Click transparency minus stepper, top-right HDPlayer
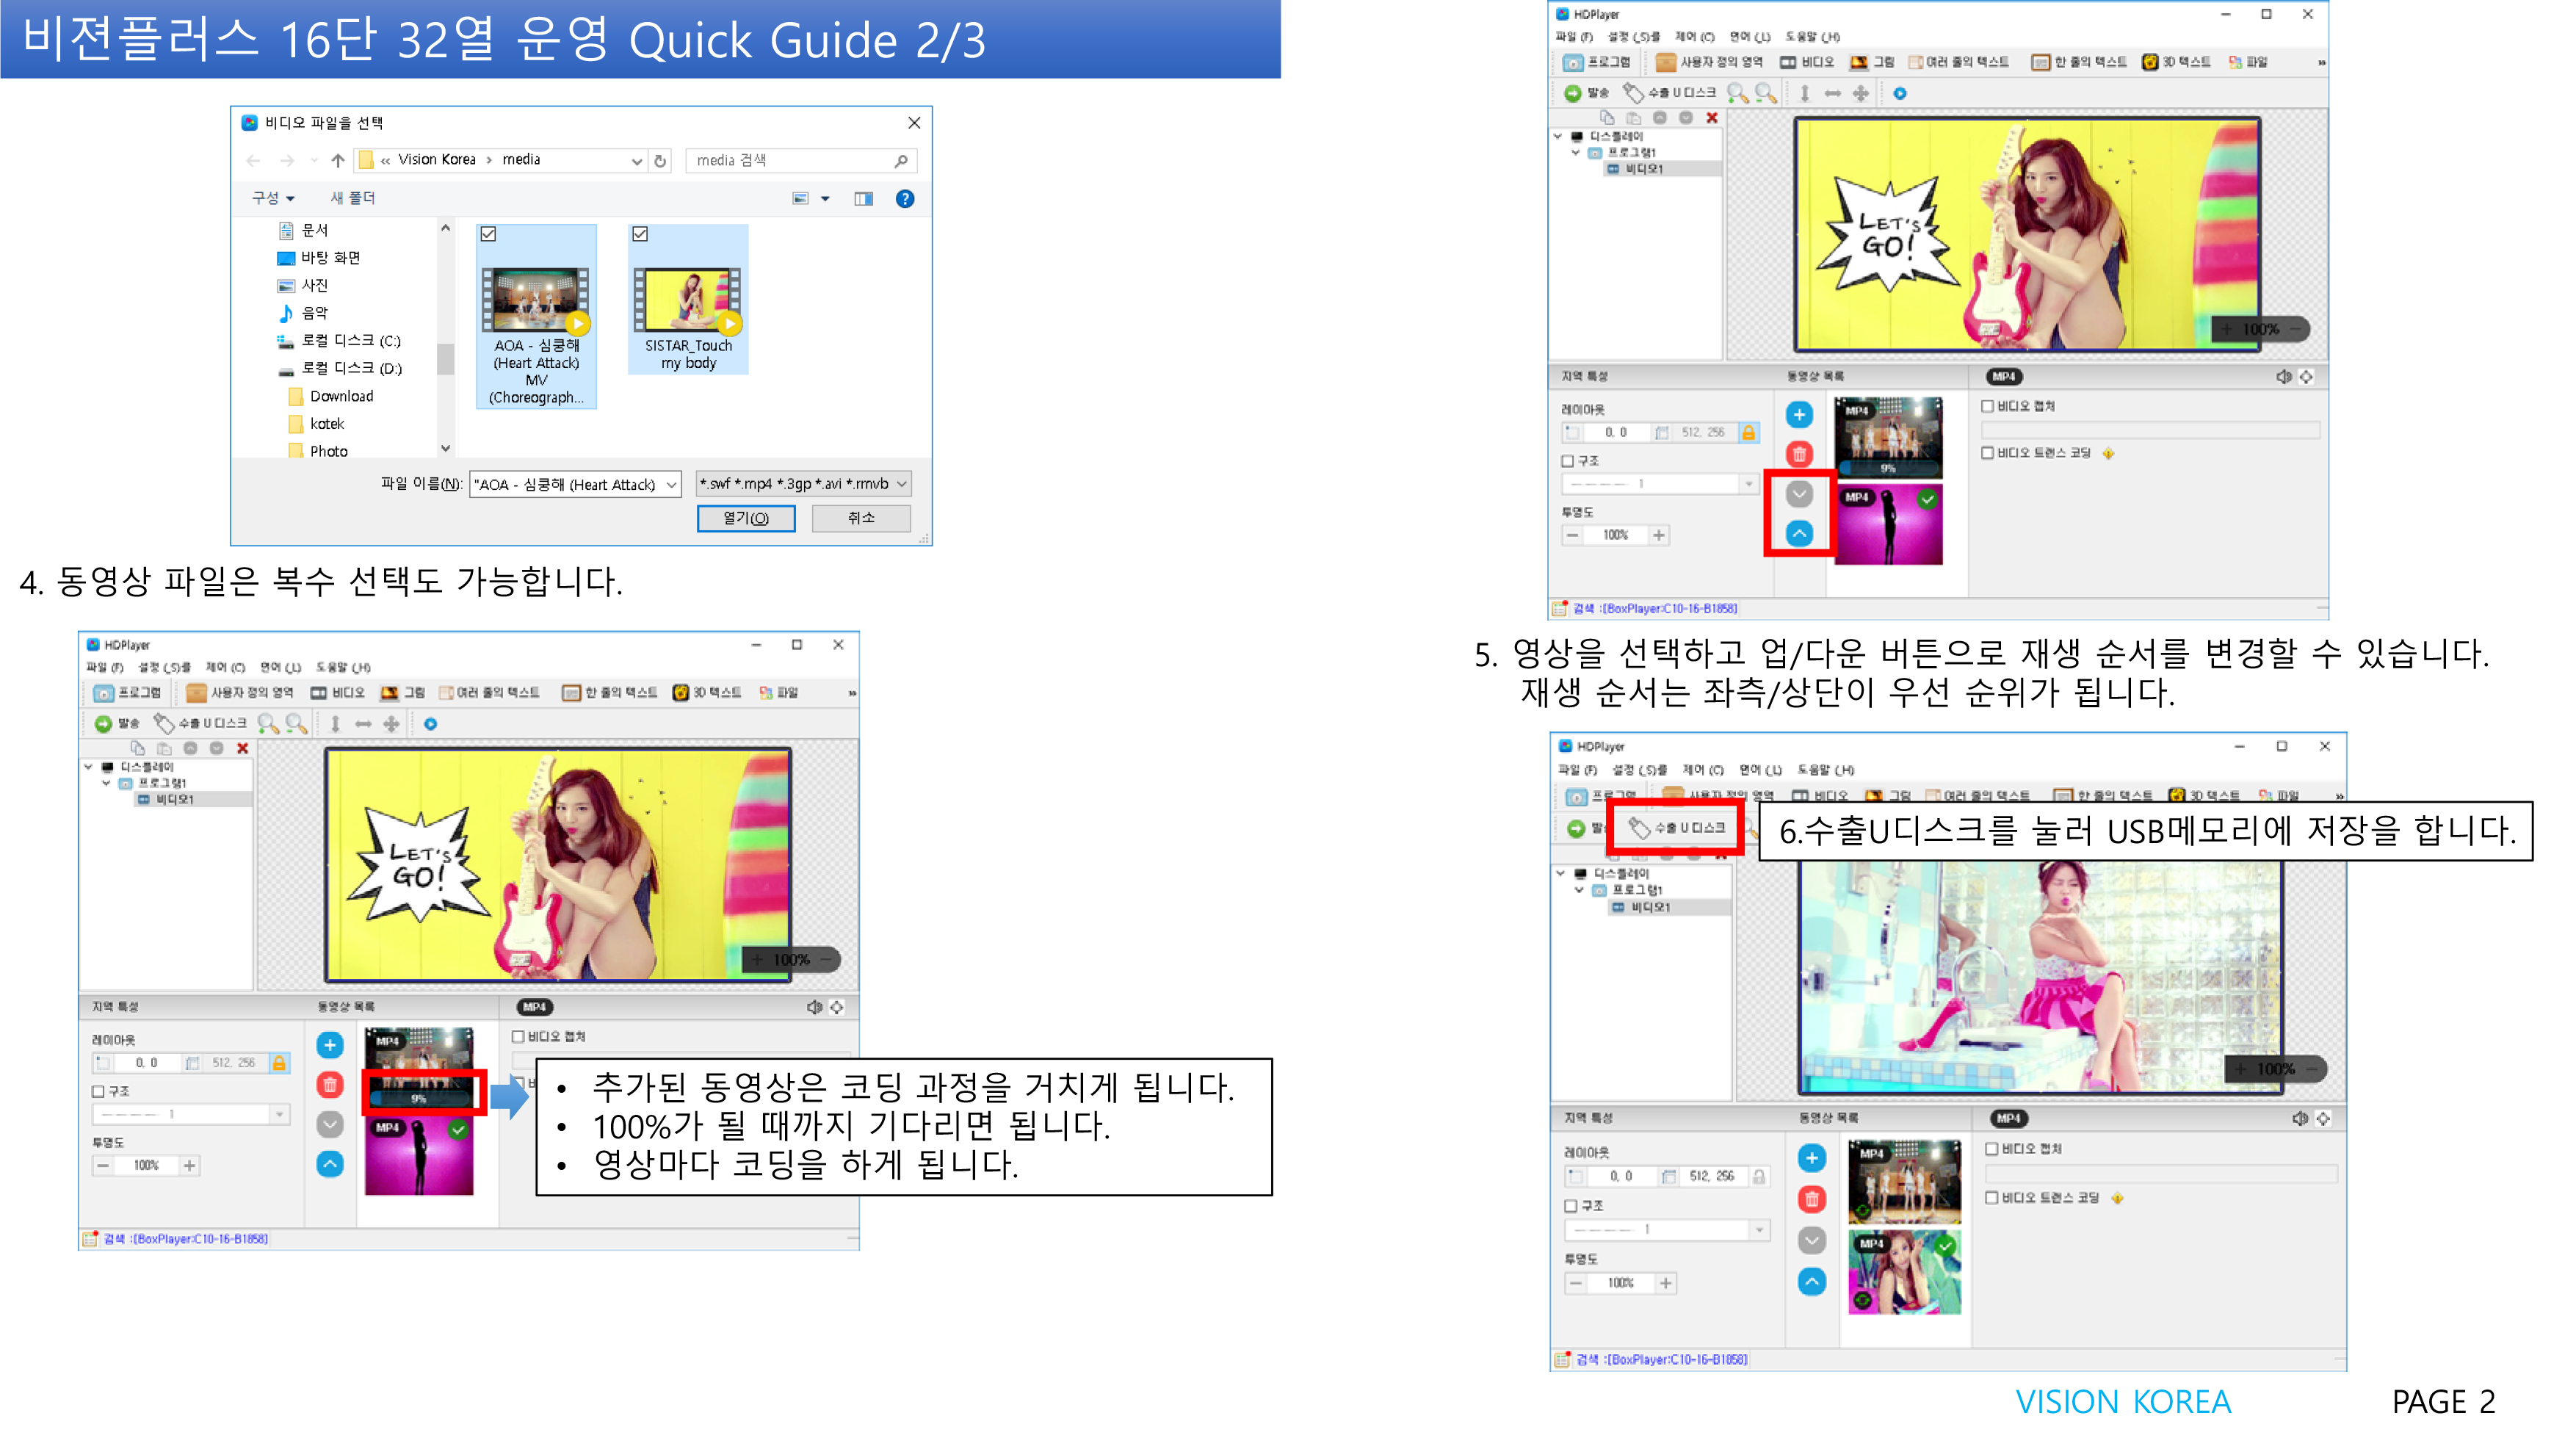Image resolution: width=2576 pixels, height=1449 pixels. tap(1572, 535)
